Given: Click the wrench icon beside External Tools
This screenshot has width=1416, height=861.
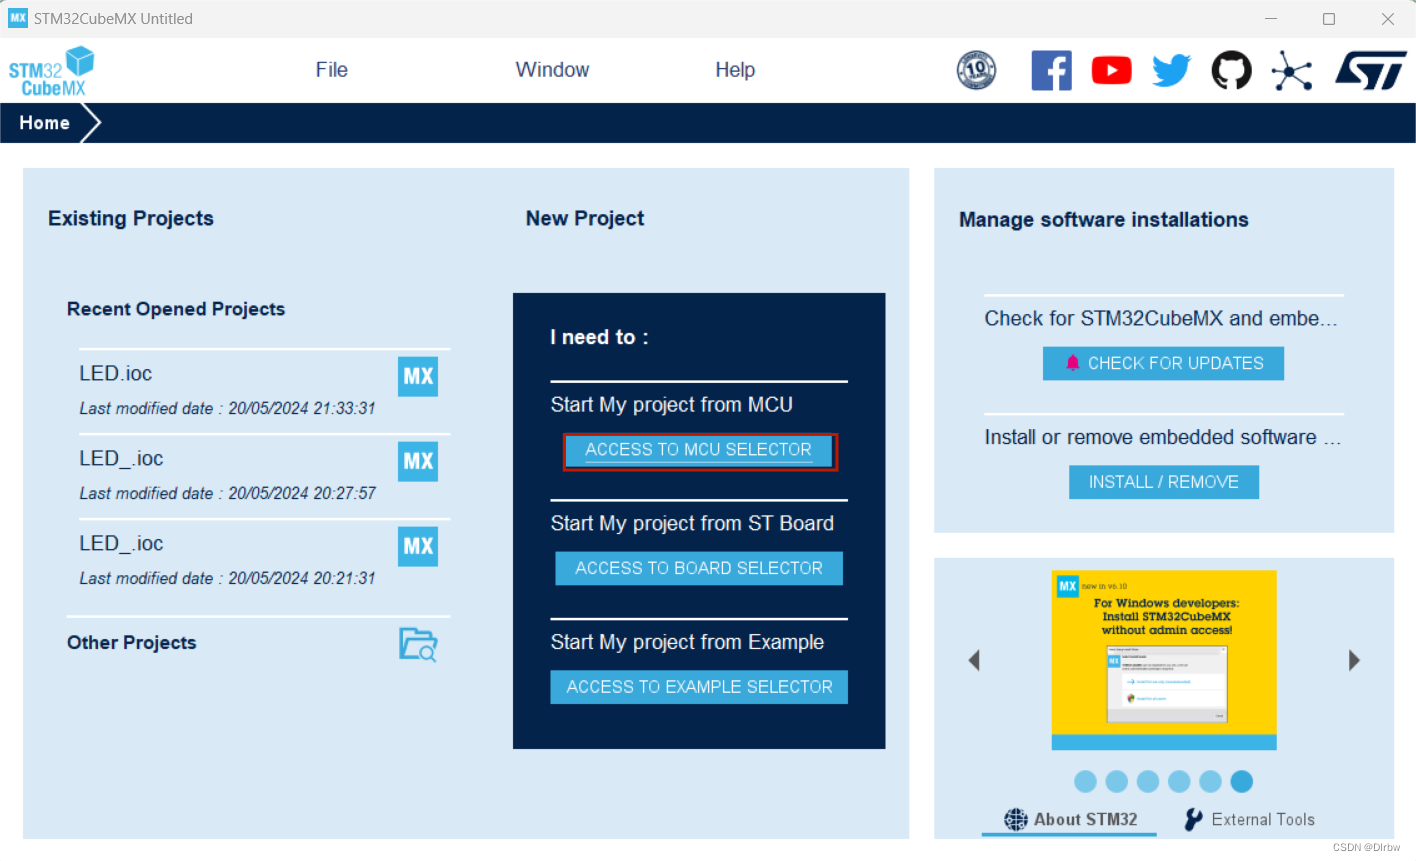Looking at the screenshot, I should click(x=1194, y=819).
